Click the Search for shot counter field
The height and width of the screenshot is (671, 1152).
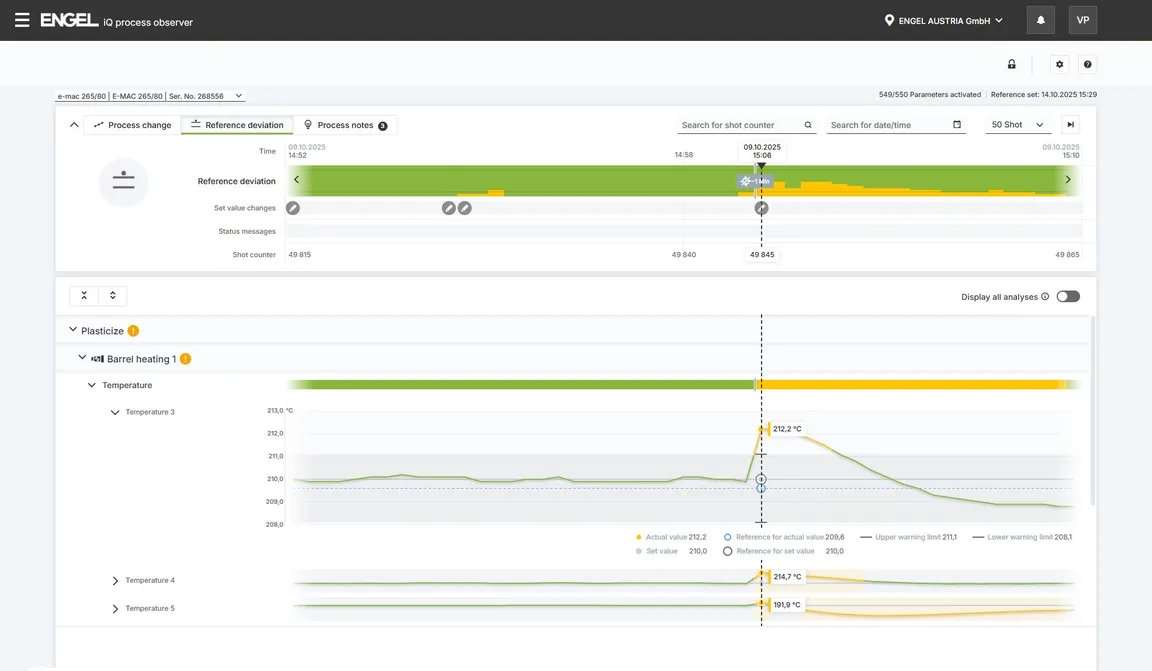pos(740,125)
